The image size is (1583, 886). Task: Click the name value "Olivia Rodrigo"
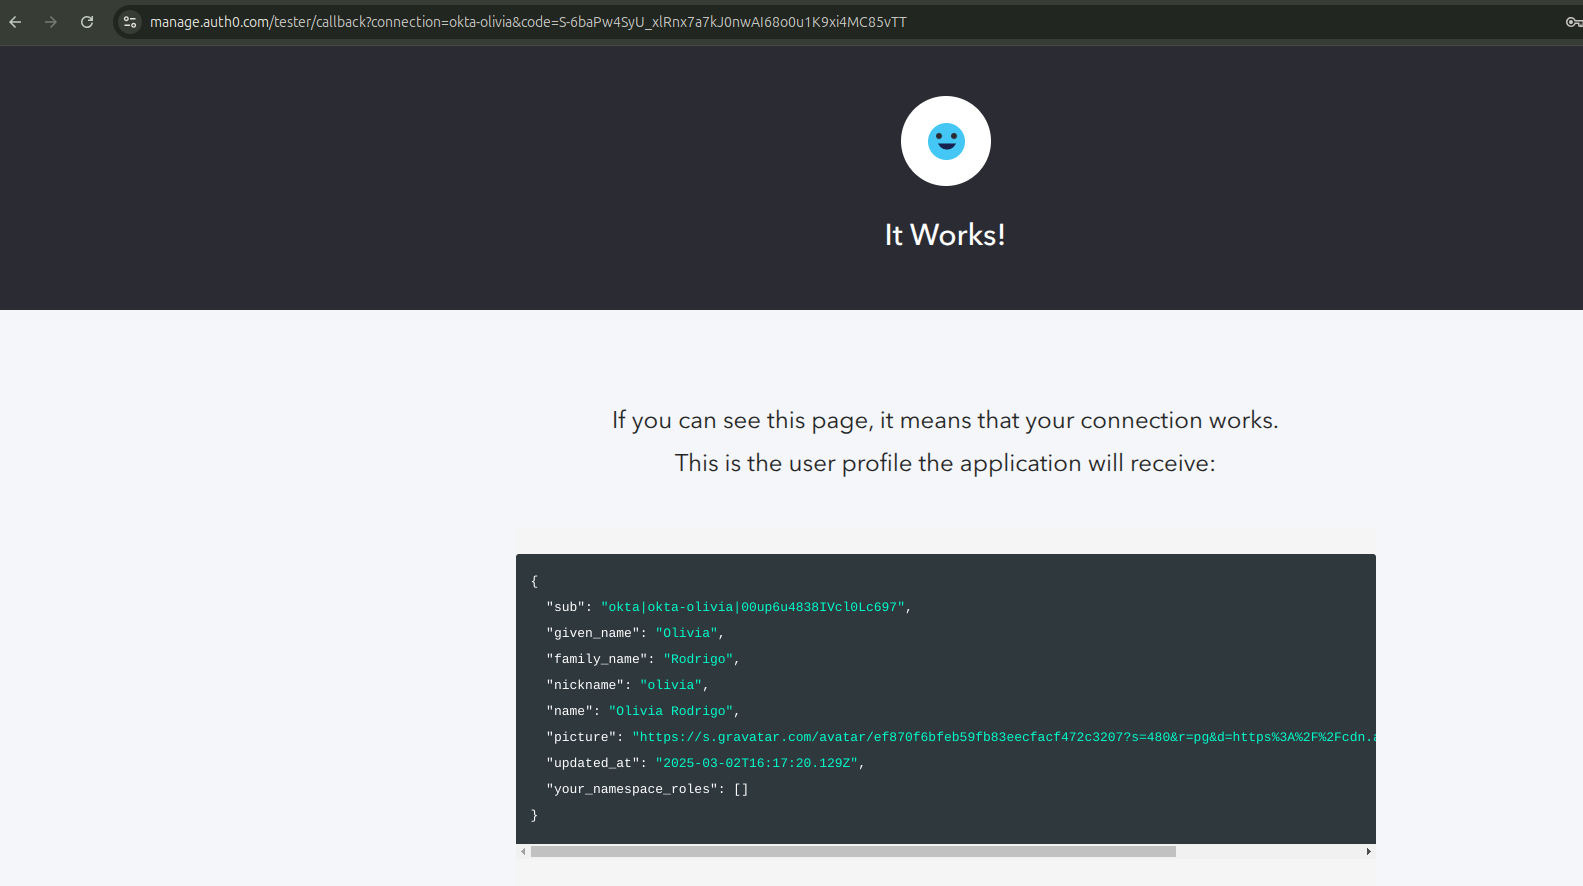pyautogui.click(x=671, y=711)
